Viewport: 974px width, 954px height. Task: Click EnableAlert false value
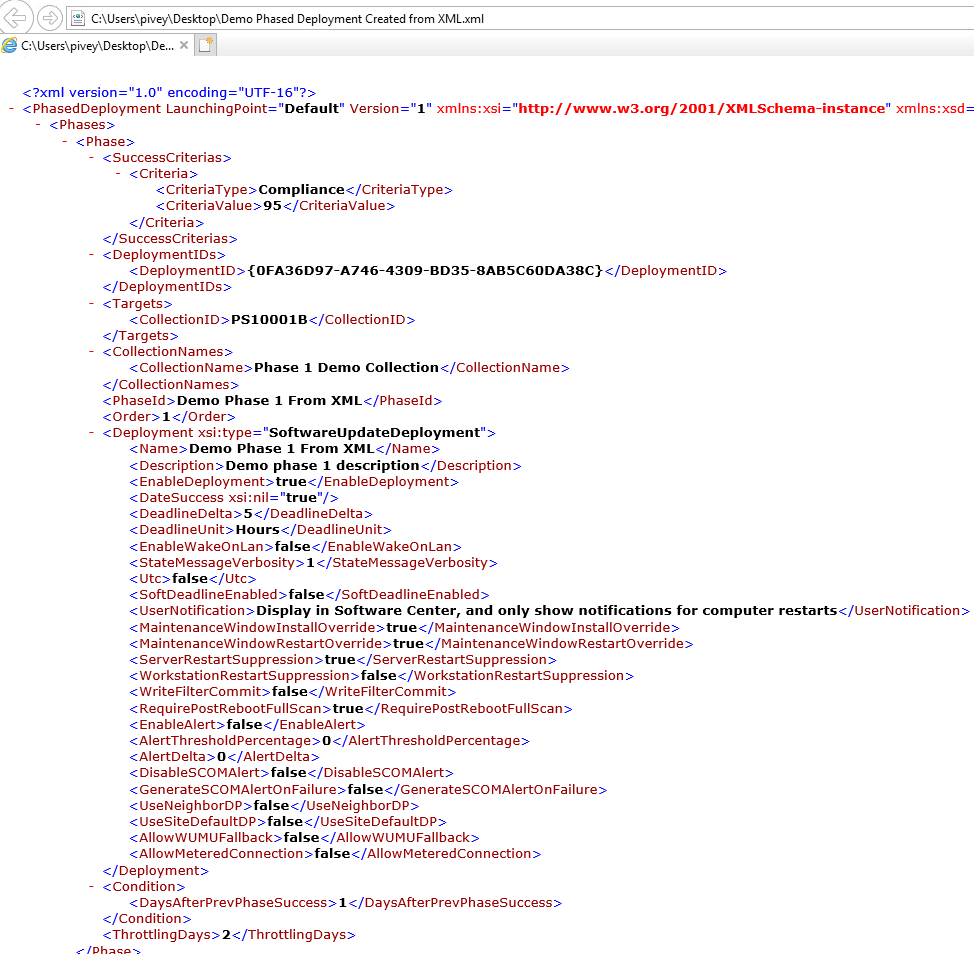click(x=245, y=725)
